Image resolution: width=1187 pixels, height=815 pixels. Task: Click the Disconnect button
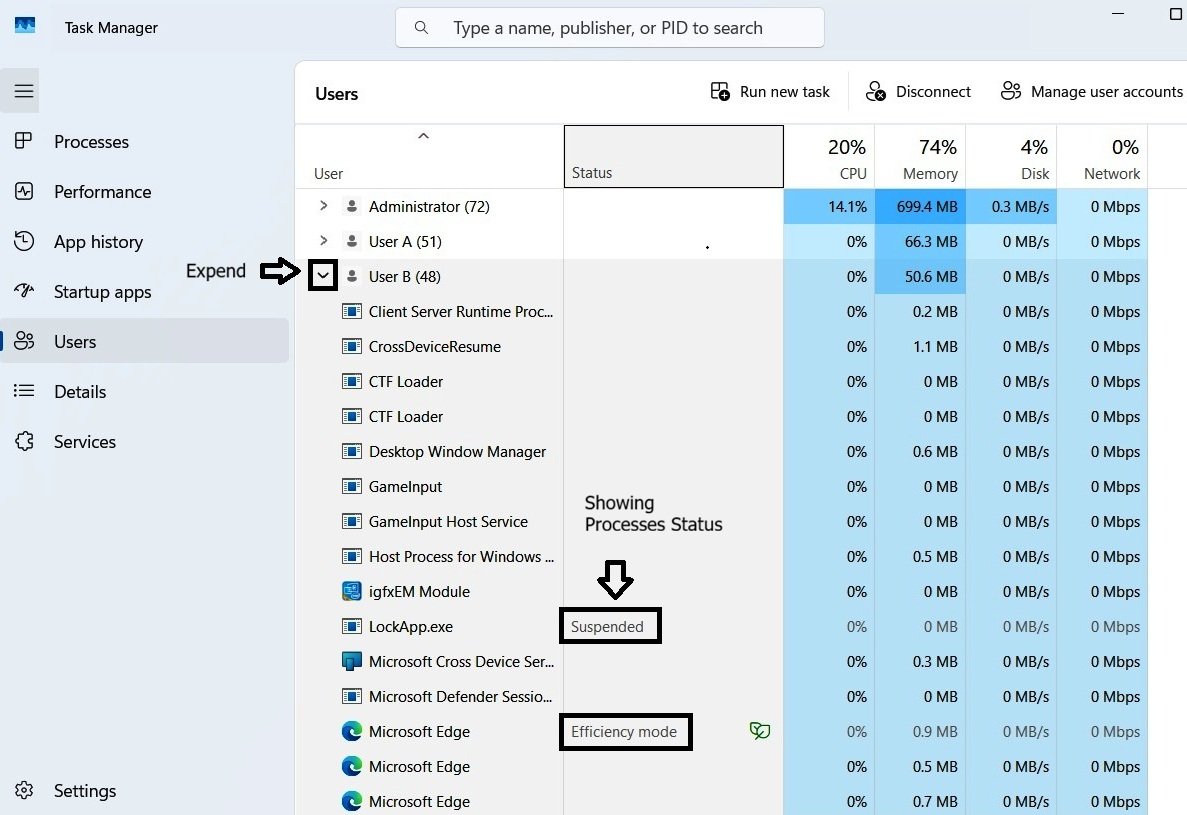point(918,92)
